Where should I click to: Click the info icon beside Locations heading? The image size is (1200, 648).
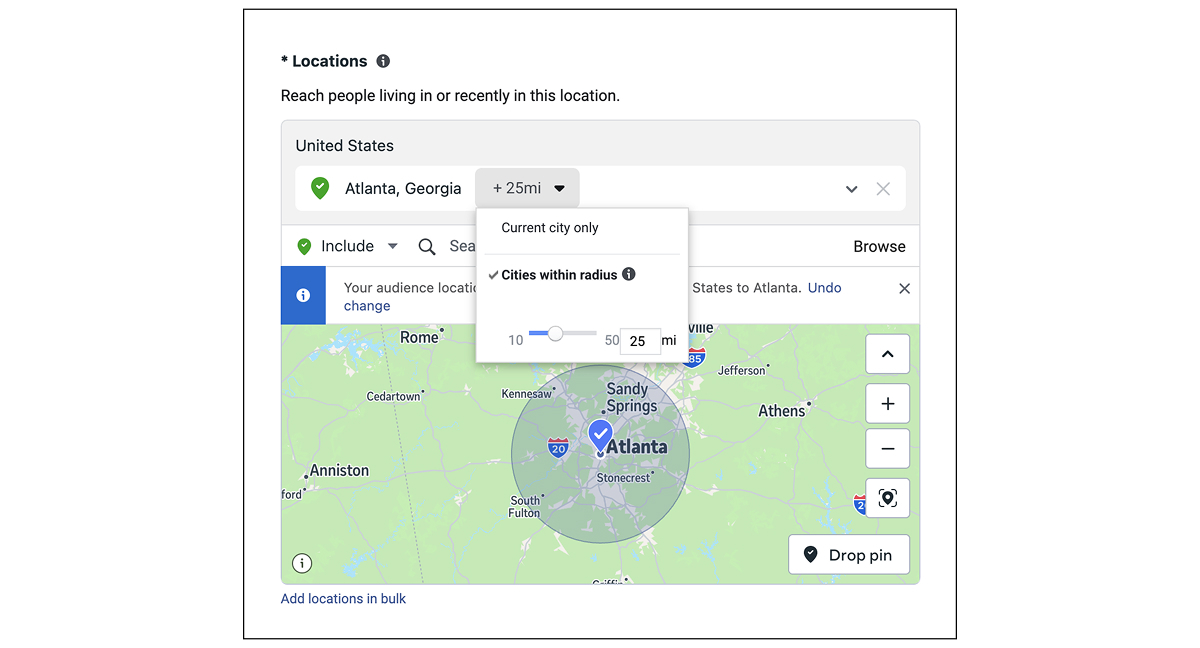[x=383, y=61]
